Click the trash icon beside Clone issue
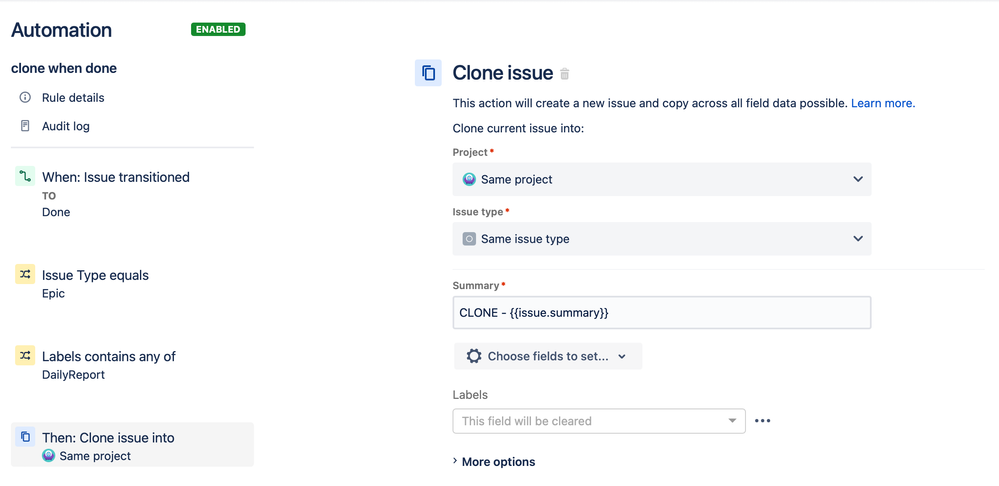This screenshot has width=999, height=486. pyautogui.click(x=565, y=74)
